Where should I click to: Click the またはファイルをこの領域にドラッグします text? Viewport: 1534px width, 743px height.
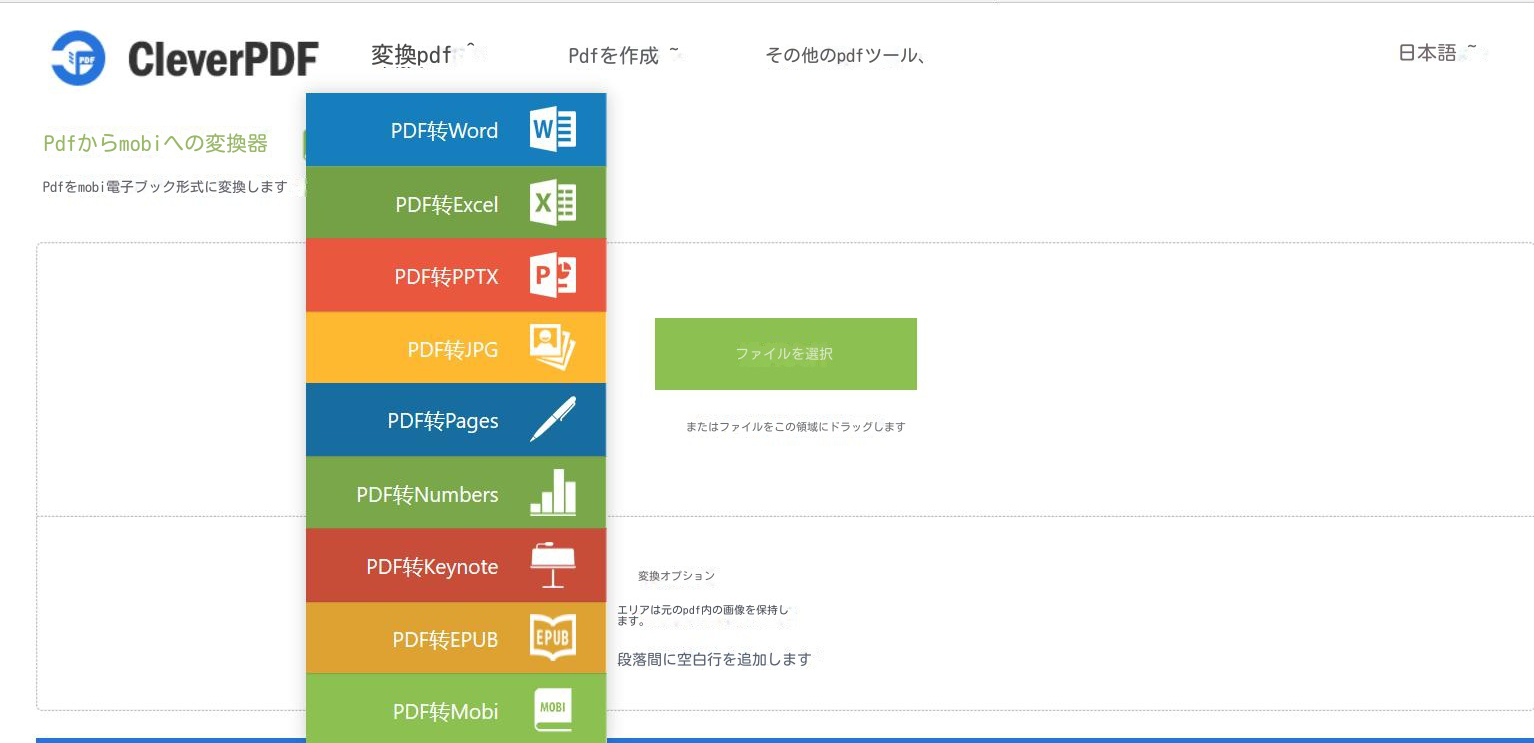[x=796, y=427]
